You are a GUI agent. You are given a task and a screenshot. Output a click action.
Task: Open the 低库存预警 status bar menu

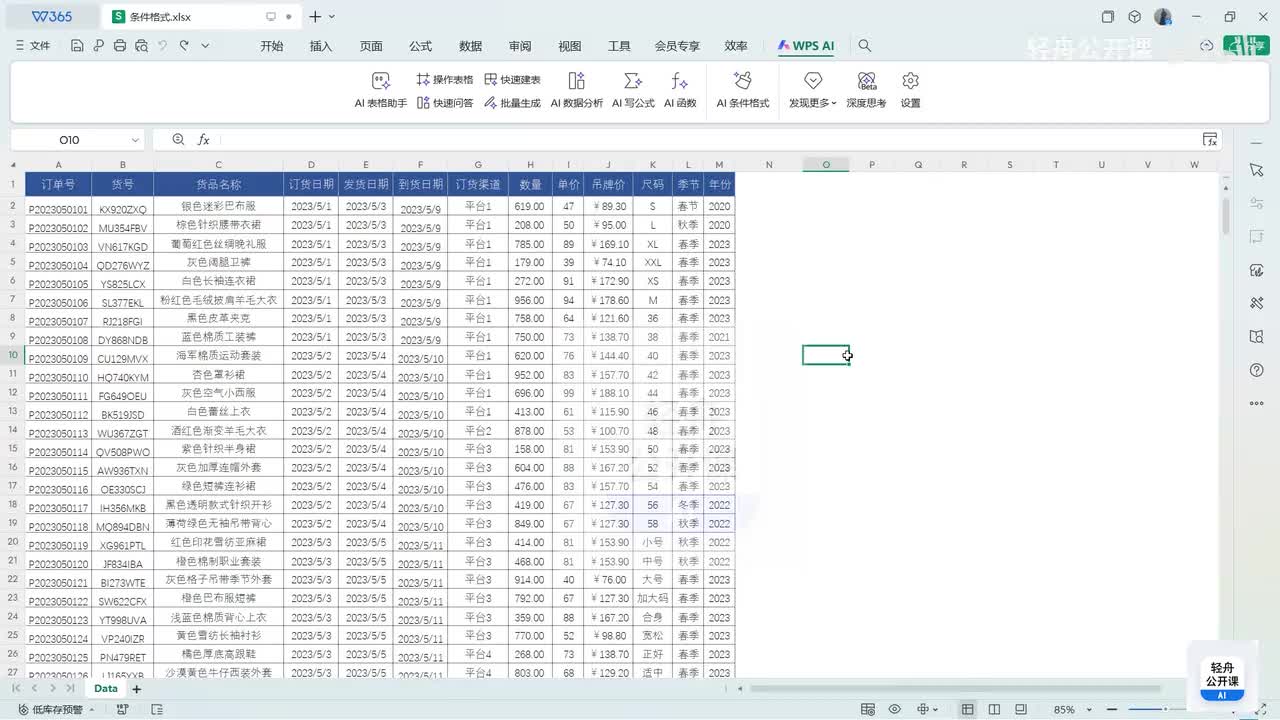pyautogui.click(x=55, y=710)
